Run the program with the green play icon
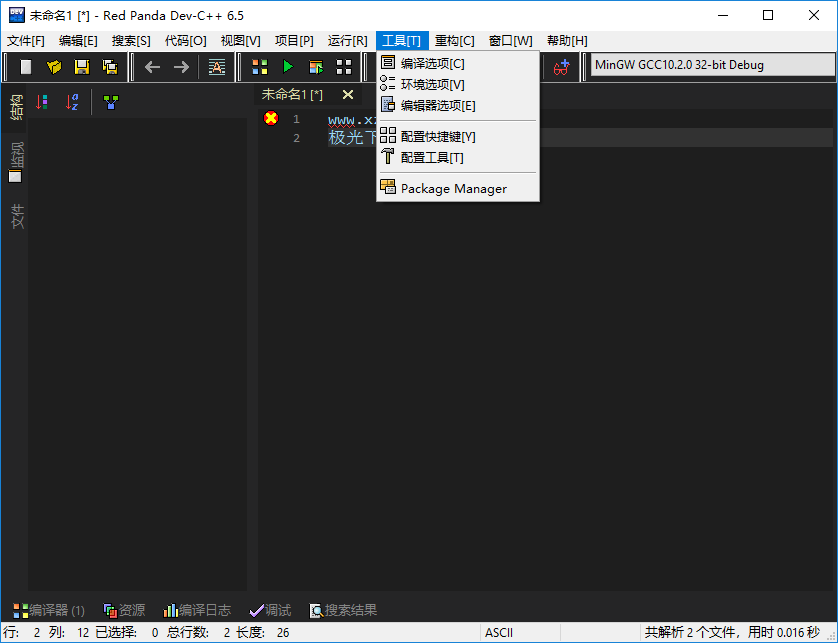This screenshot has width=838, height=643. pos(287,66)
